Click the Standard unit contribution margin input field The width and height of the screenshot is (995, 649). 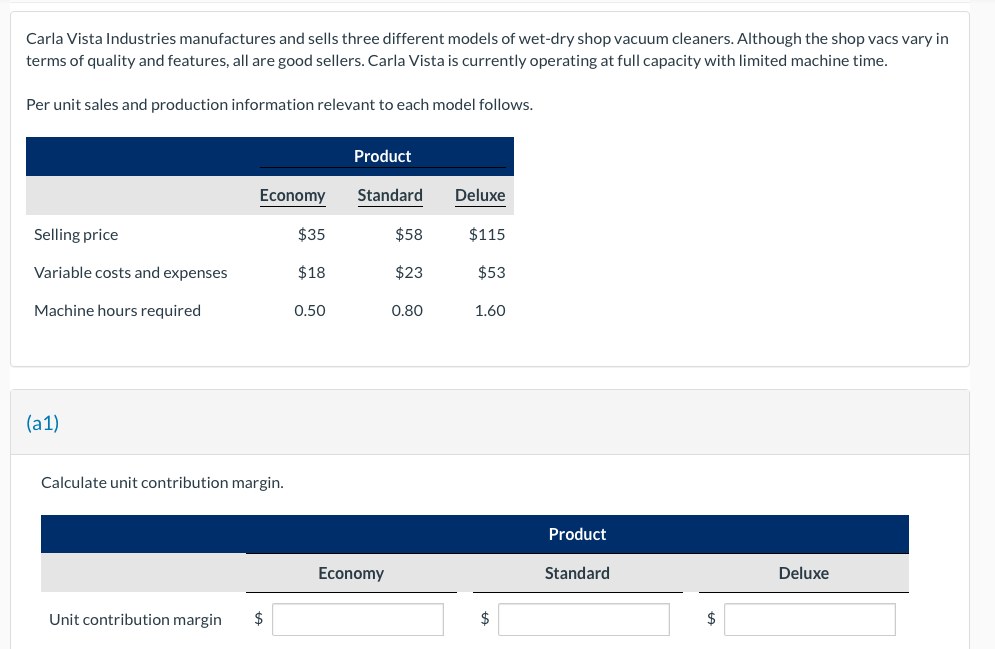pos(584,619)
